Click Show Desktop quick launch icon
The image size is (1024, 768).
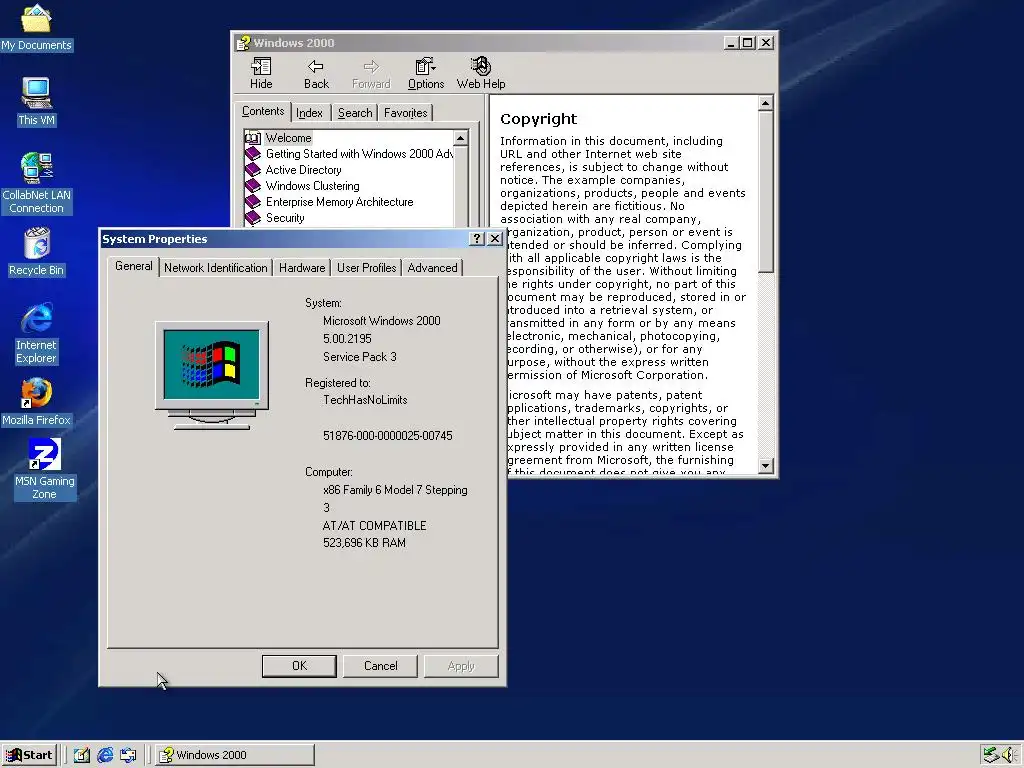tap(82, 755)
